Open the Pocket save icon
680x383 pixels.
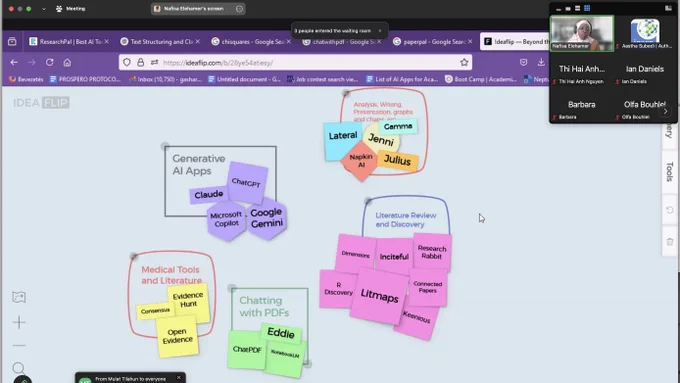coord(523,62)
